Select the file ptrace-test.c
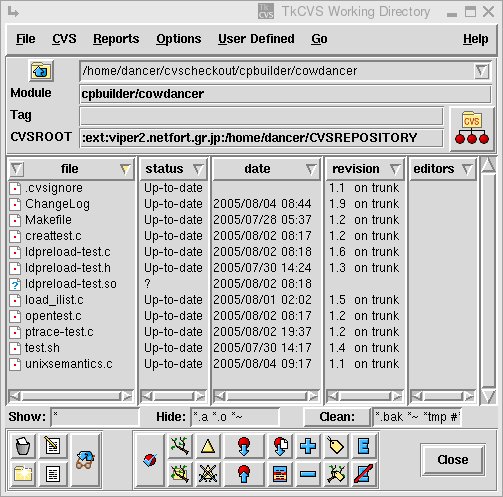The height and width of the screenshot is (497, 503). 59,332
